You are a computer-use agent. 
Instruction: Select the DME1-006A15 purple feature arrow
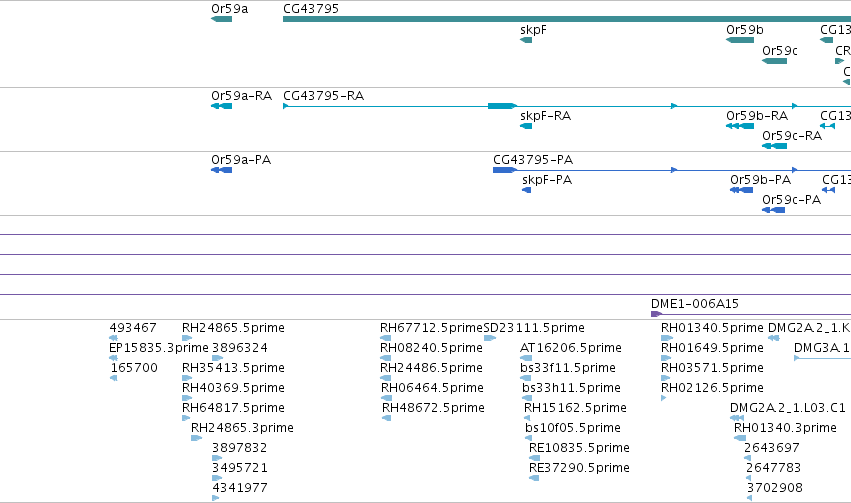coord(656,314)
